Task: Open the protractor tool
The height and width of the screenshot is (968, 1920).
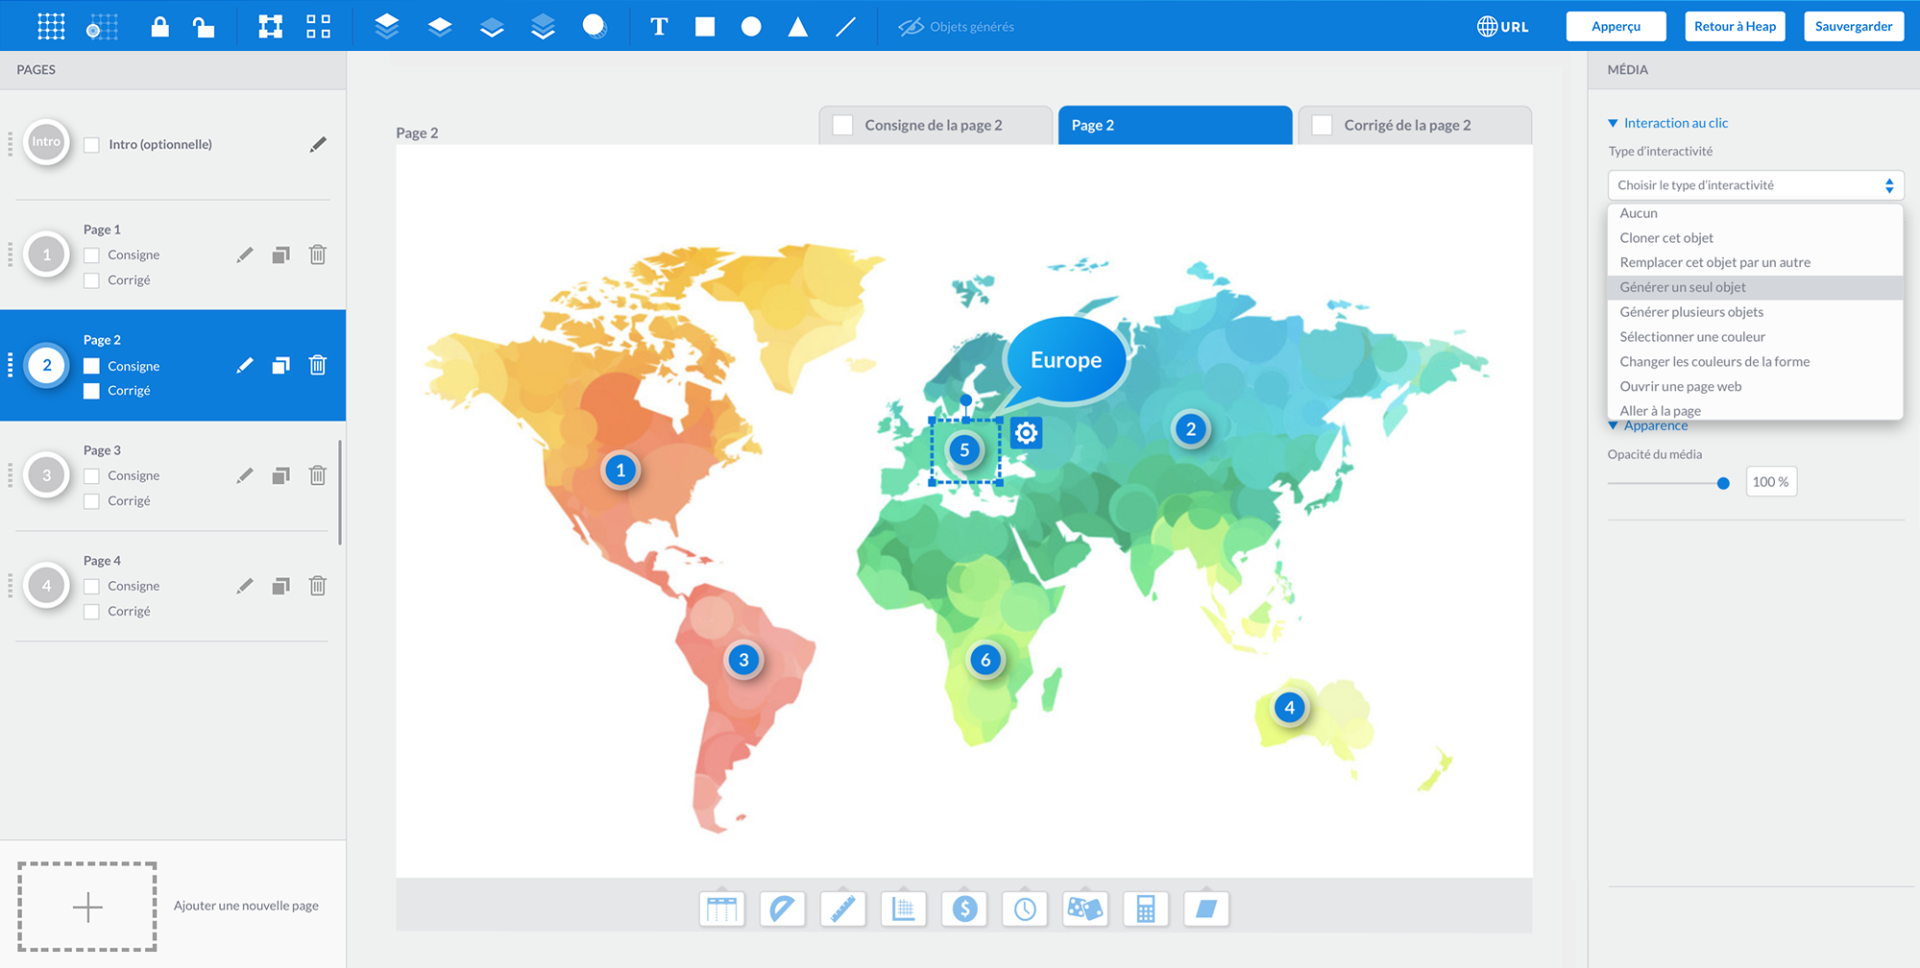Action: 782,909
